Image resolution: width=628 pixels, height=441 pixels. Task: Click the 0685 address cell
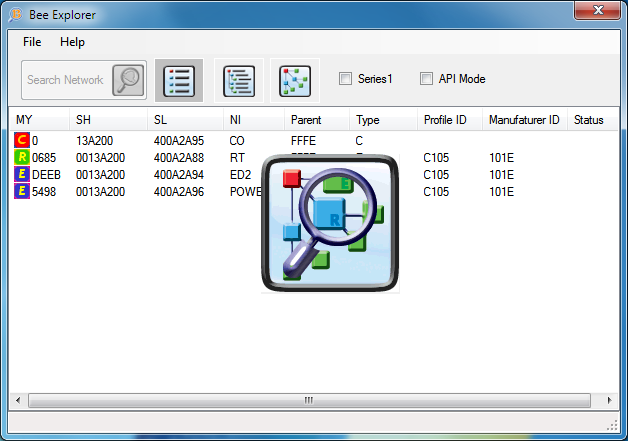pos(44,158)
